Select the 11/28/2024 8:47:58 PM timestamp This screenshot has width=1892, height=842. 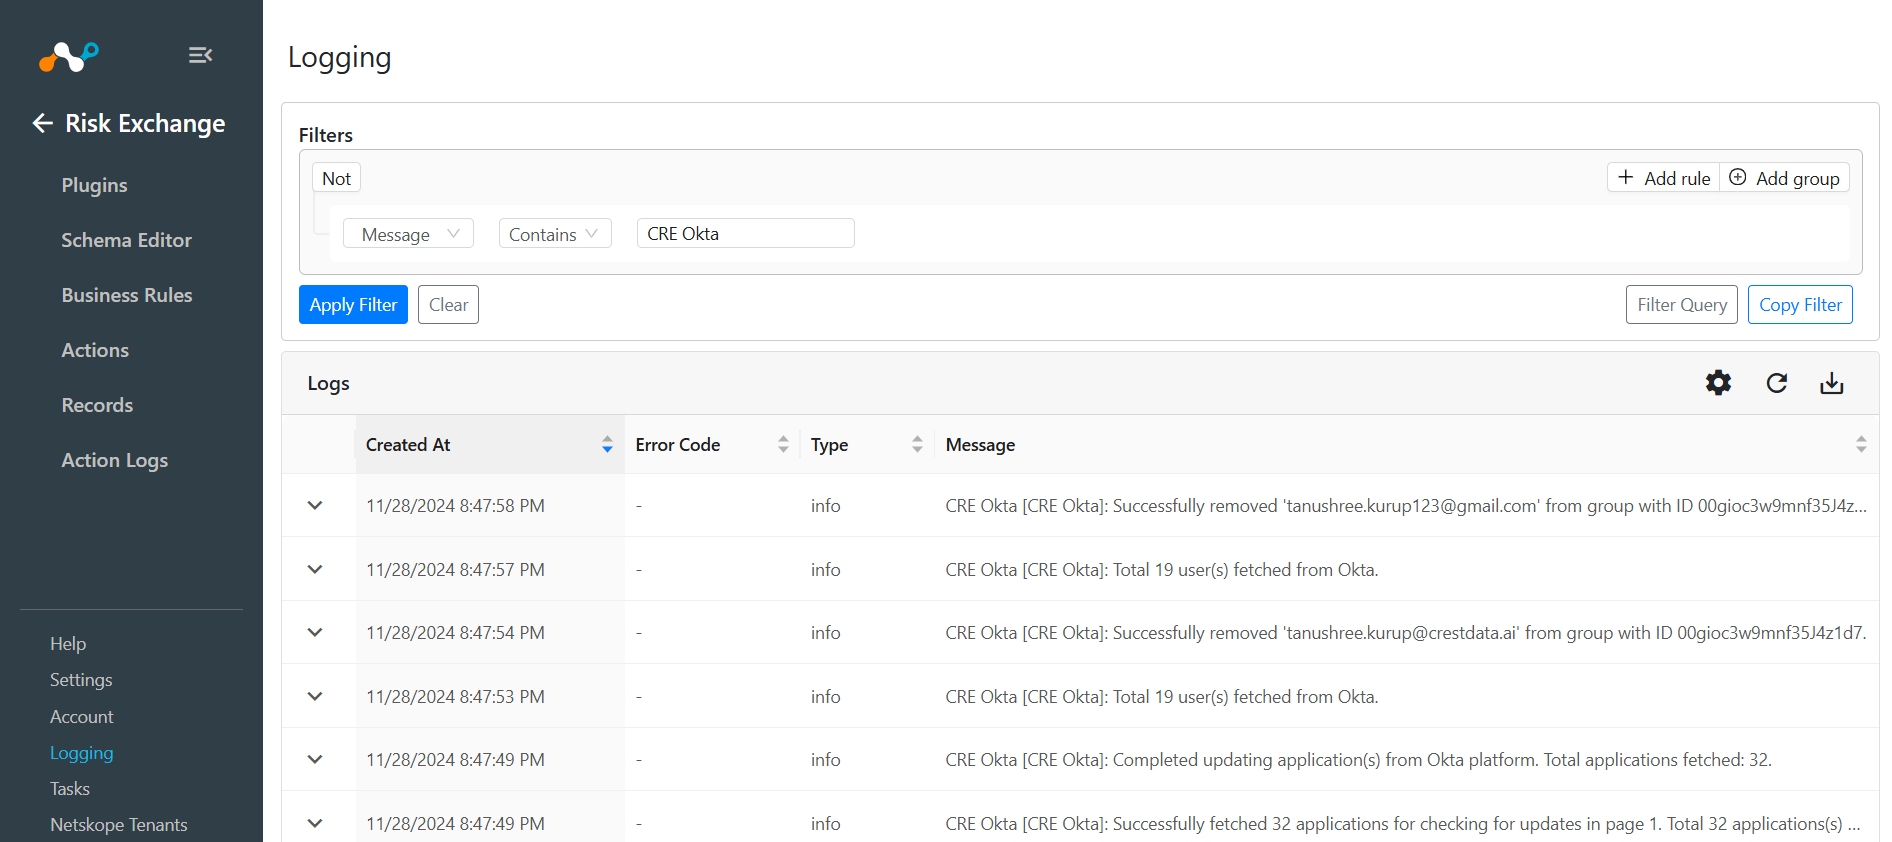455,506
